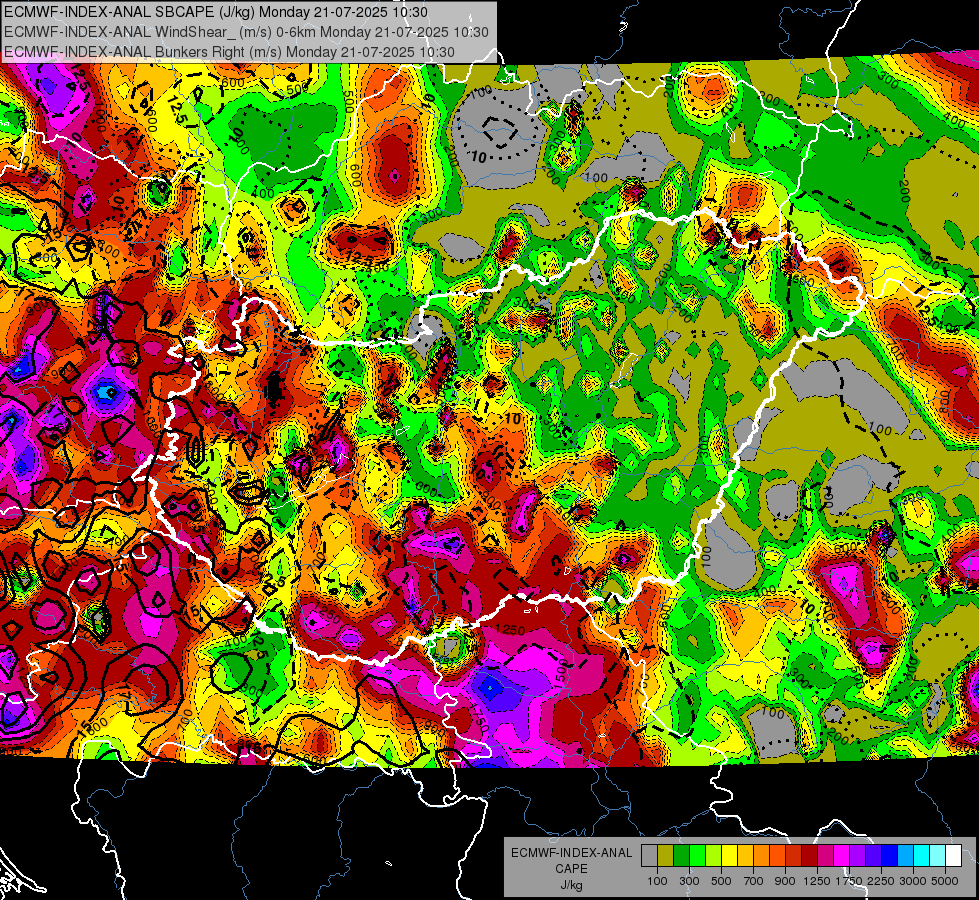
Task: Click the brick red legend swatch
Action: click(x=794, y=856)
